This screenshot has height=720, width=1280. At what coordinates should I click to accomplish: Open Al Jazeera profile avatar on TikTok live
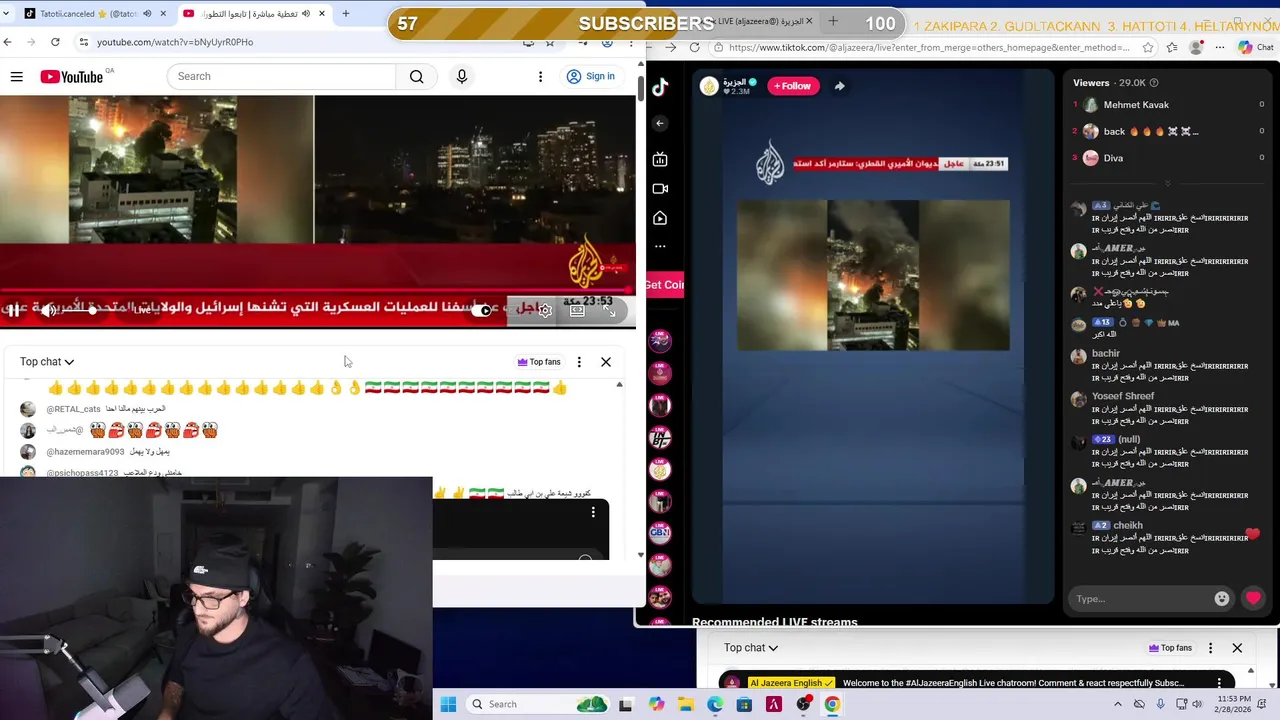[x=709, y=86]
